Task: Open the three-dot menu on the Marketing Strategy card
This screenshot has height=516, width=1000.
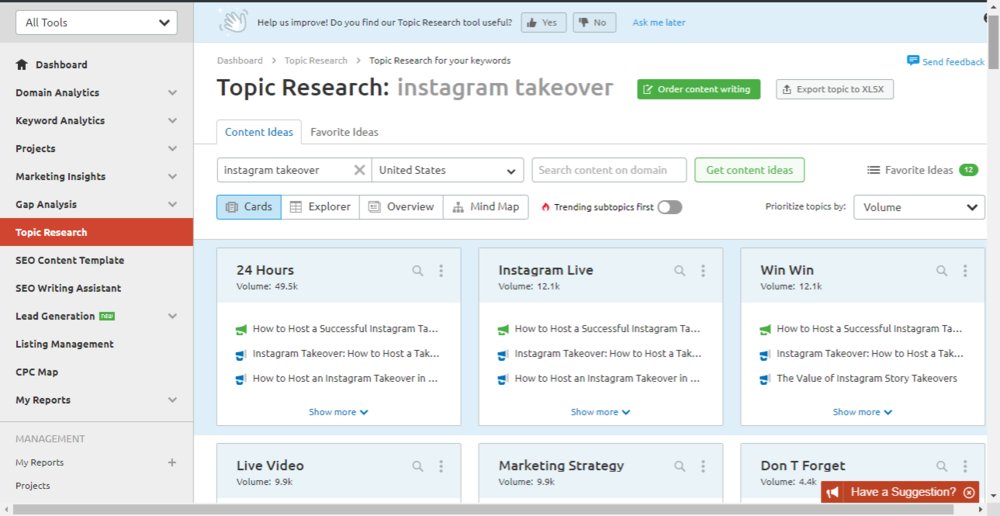Action: tap(703, 466)
